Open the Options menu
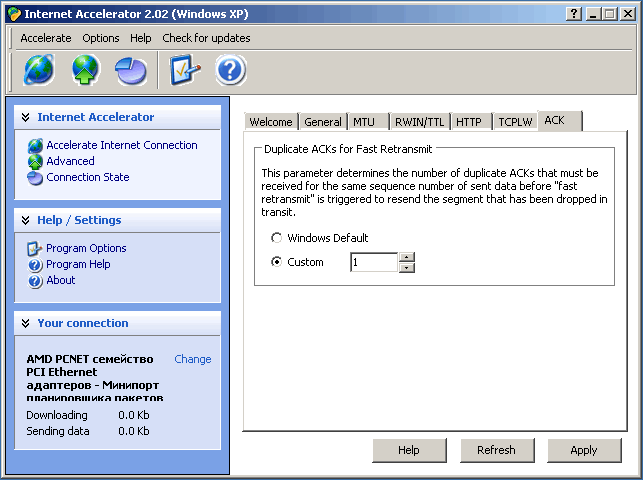The image size is (643, 480). tap(100, 38)
